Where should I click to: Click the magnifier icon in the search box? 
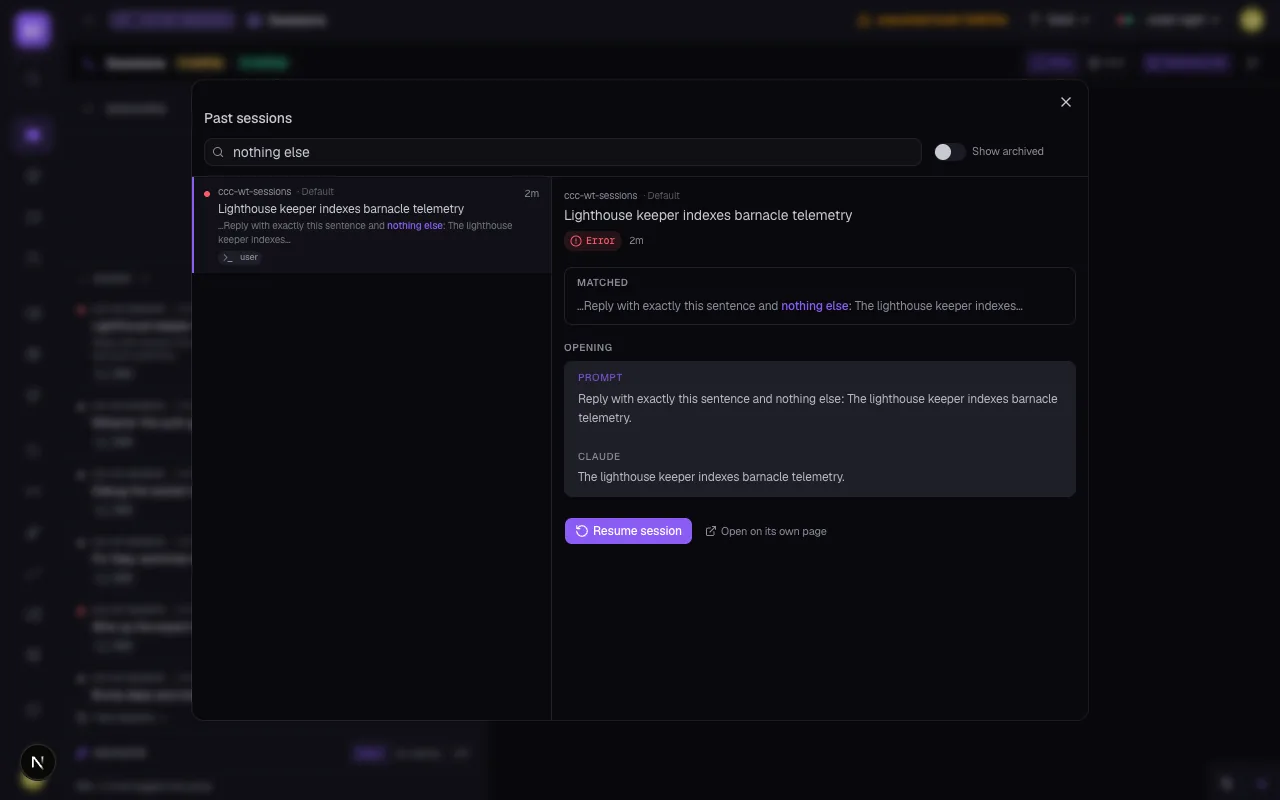point(218,152)
